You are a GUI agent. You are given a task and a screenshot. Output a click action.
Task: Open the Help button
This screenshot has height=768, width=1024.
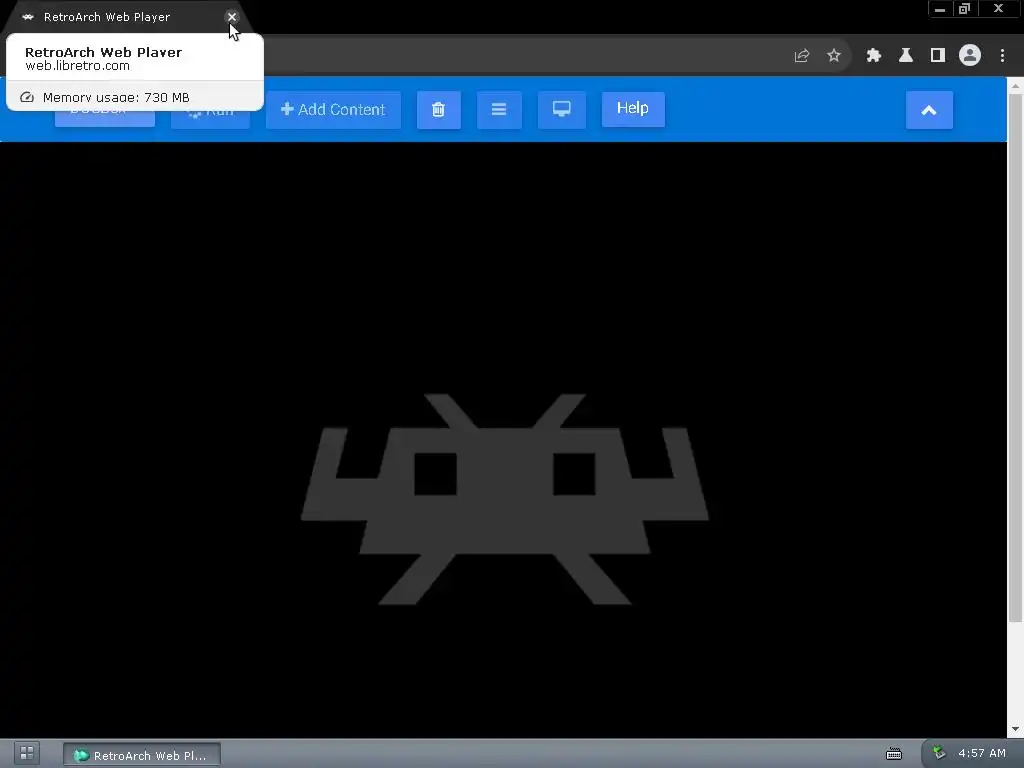click(x=633, y=108)
